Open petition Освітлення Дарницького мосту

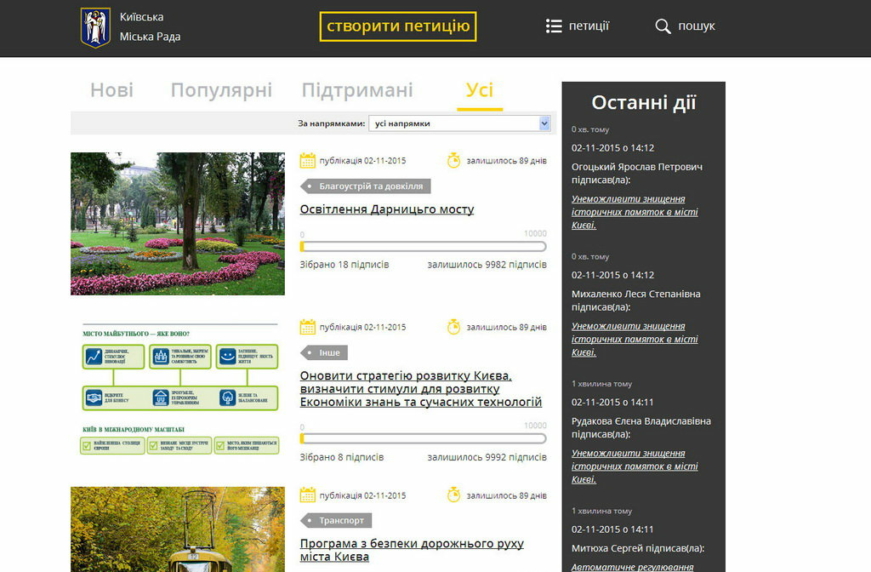pos(387,209)
